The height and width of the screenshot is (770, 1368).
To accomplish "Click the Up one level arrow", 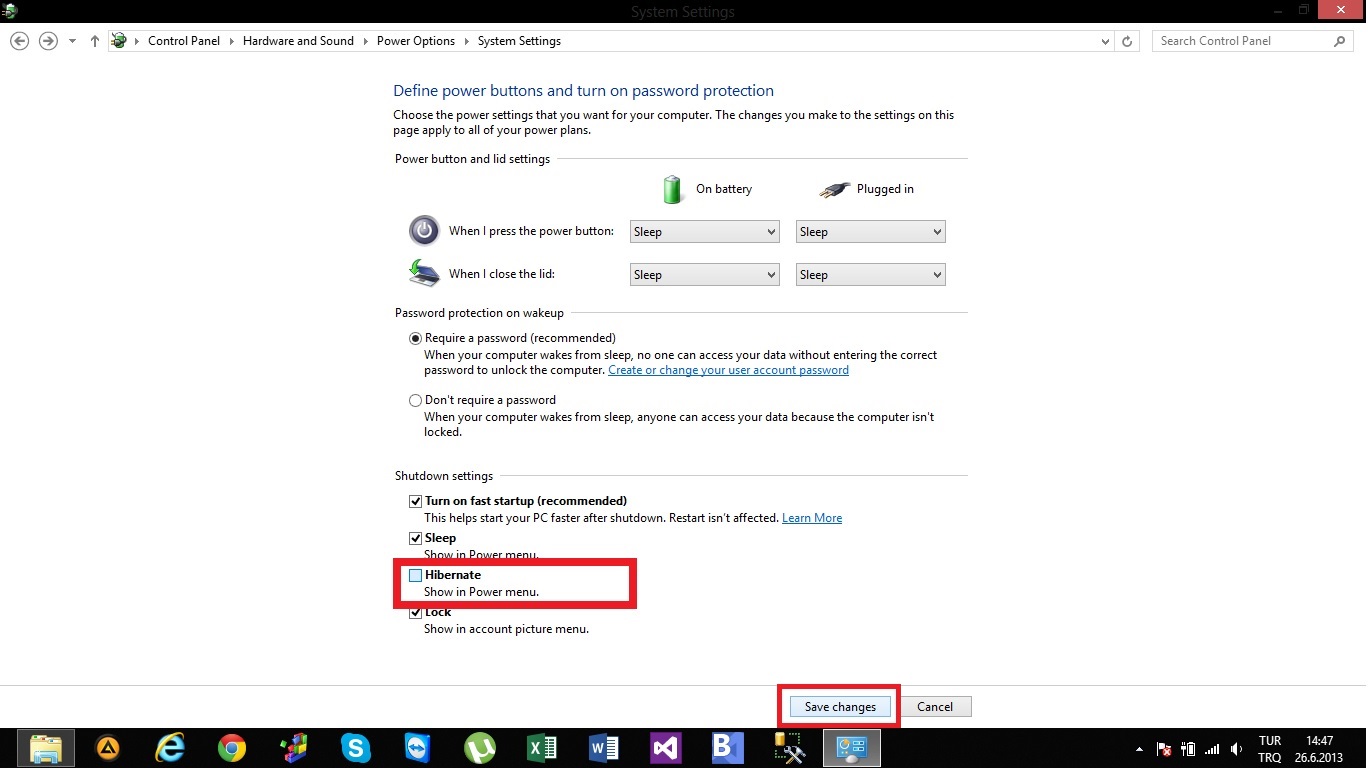I will [95, 41].
